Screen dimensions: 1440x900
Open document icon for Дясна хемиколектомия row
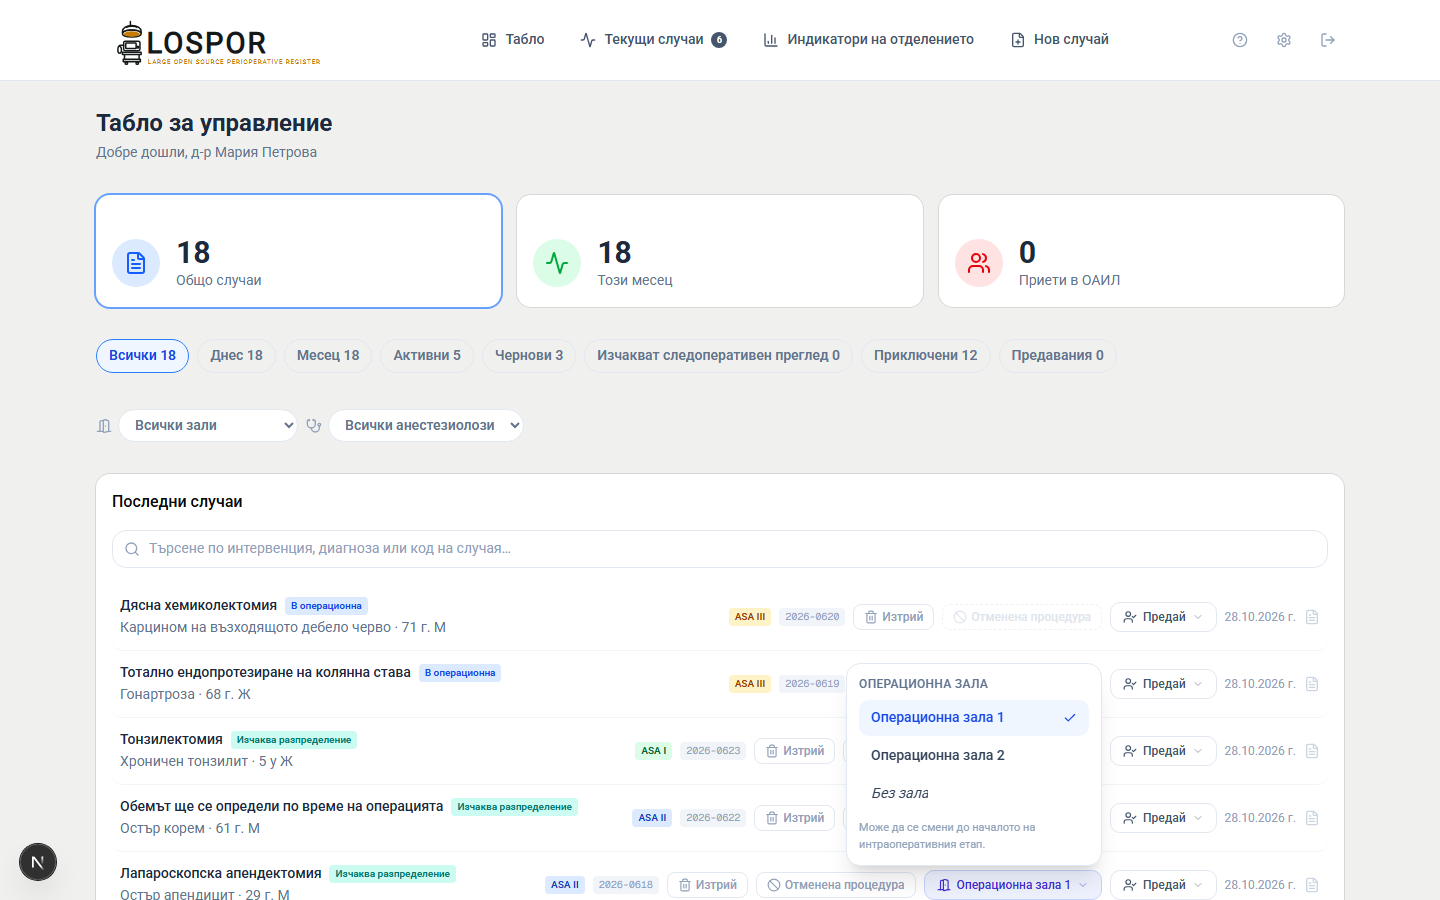click(x=1312, y=617)
